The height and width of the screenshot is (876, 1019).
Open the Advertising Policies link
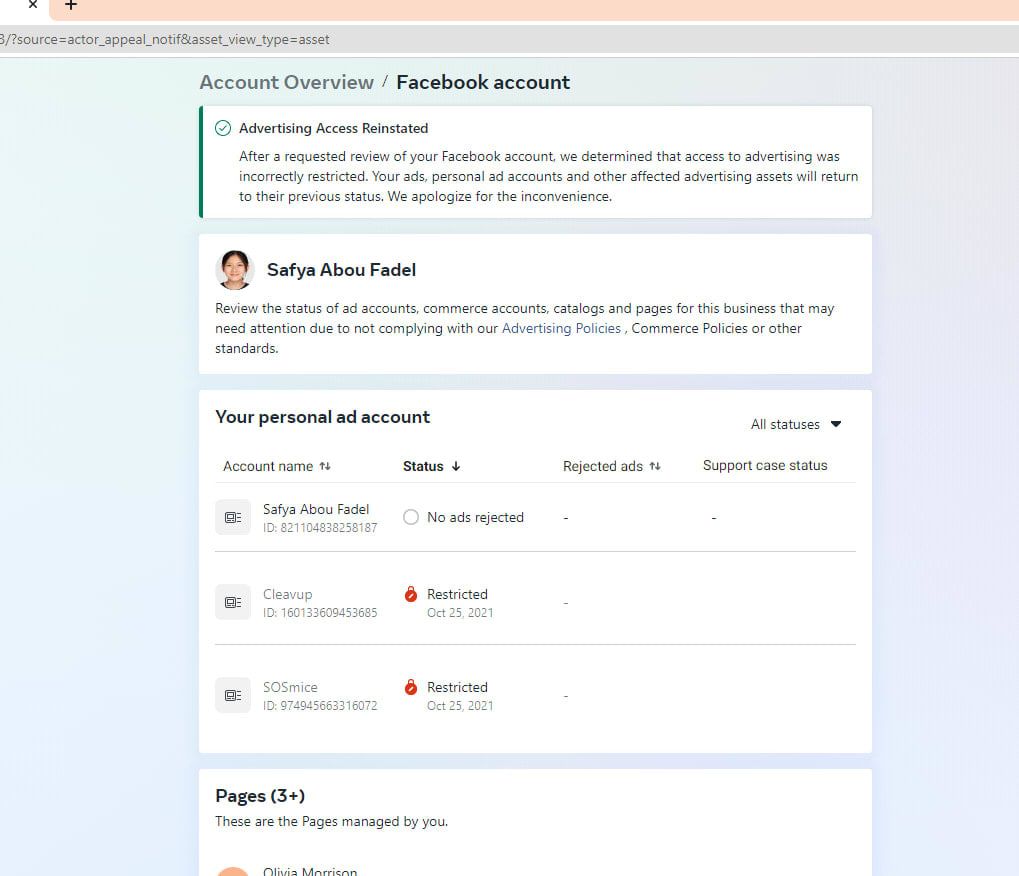[x=561, y=328]
